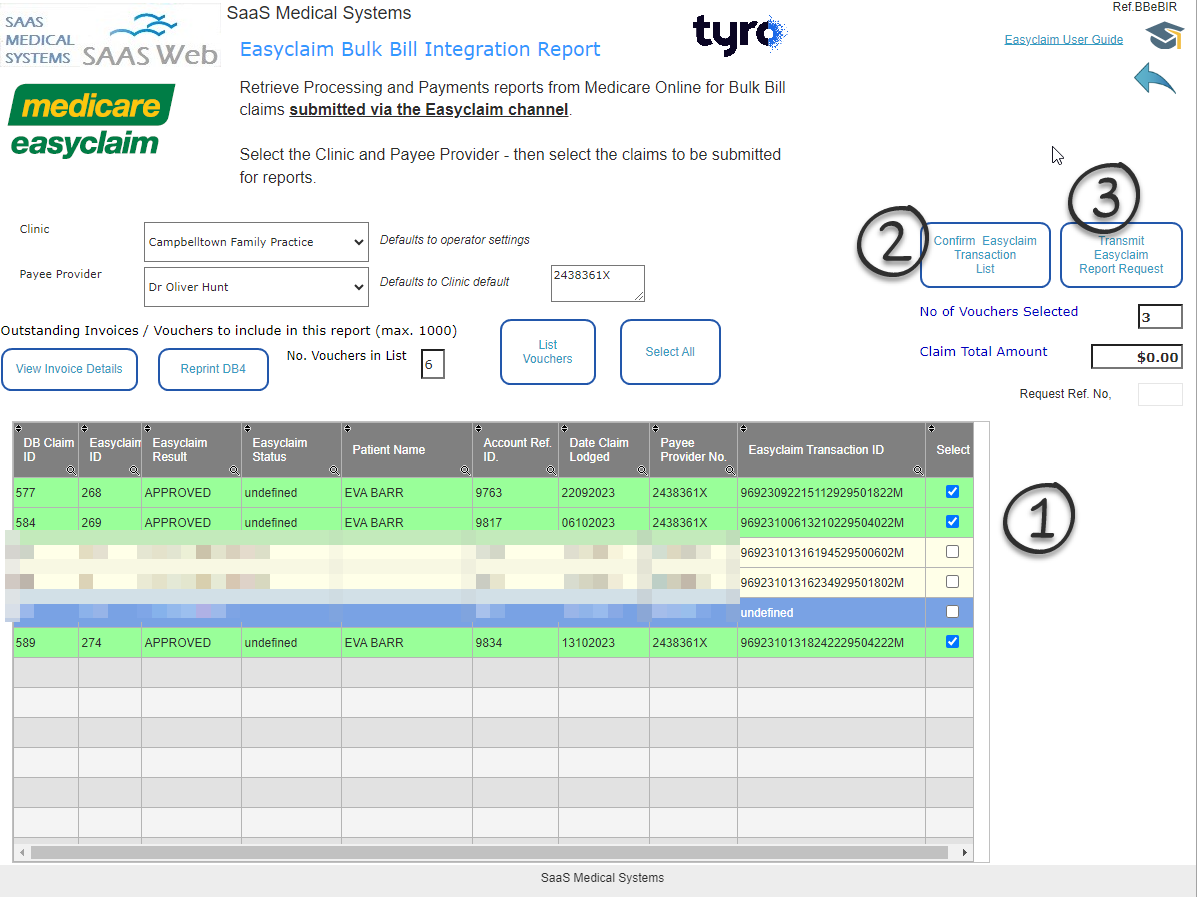Uncheck the Select box for claim 589
Image resolution: width=1197 pixels, height=897 pixels.
952,641
